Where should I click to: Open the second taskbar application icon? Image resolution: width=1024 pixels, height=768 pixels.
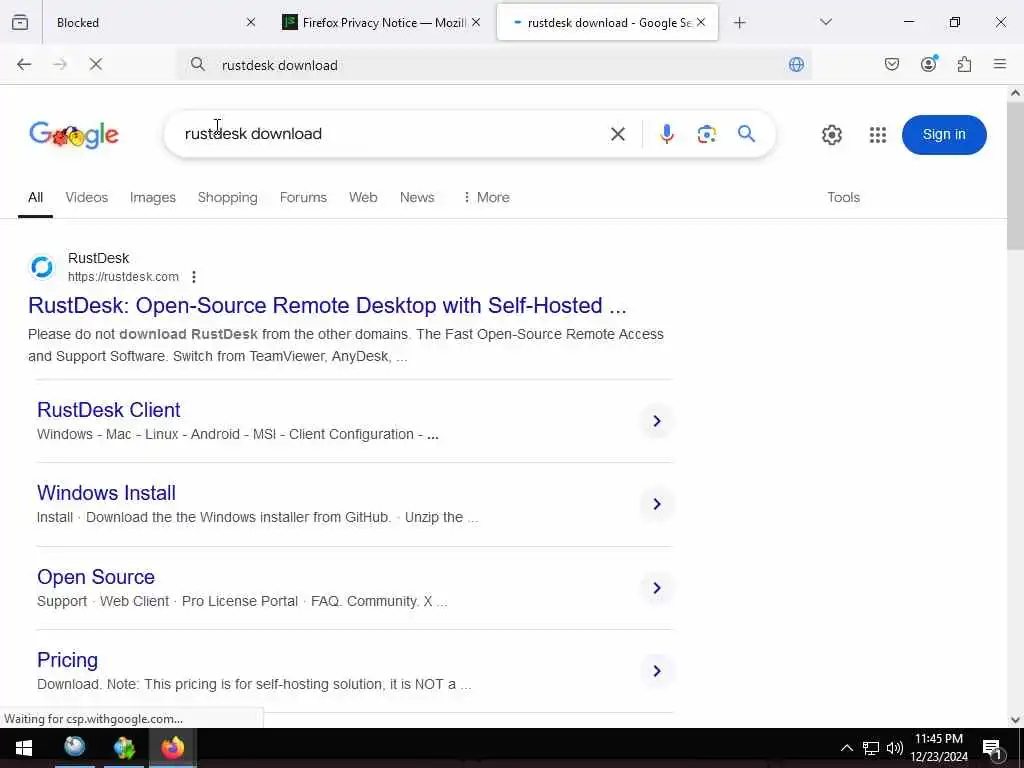(x=124, y=748)
